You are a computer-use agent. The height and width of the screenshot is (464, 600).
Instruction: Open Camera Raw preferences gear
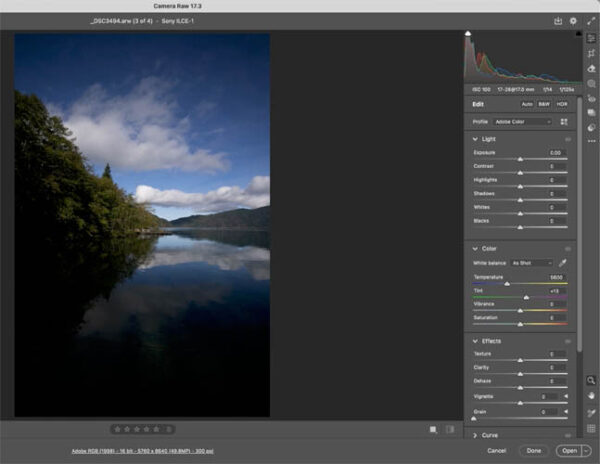click(x=573, y=20)
